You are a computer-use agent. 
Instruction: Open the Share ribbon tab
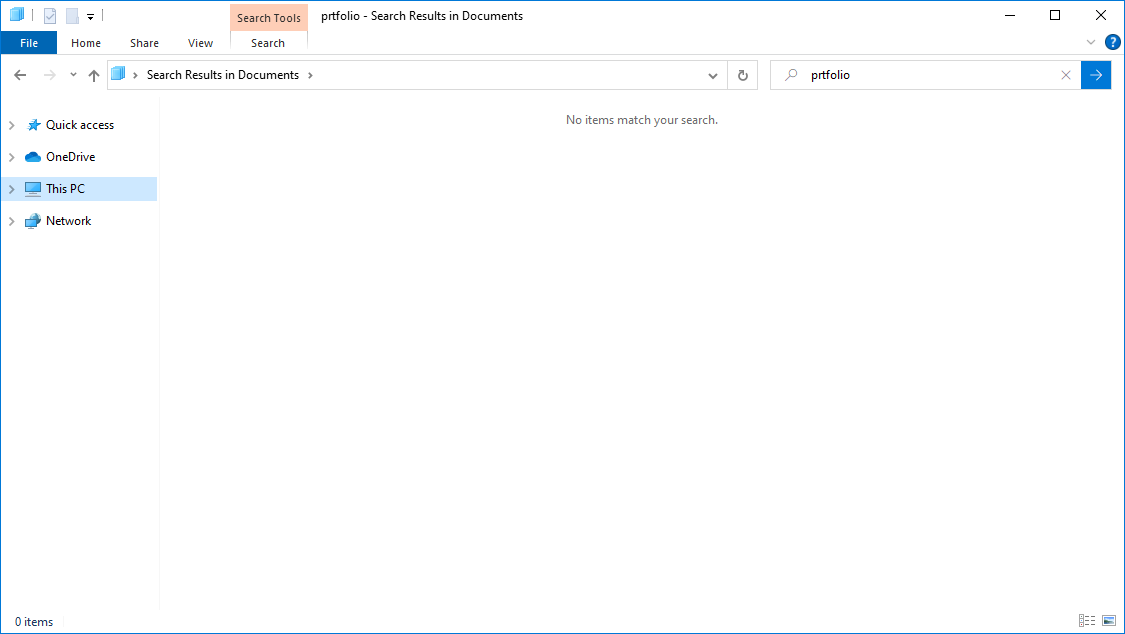click(x=144, y=43)
